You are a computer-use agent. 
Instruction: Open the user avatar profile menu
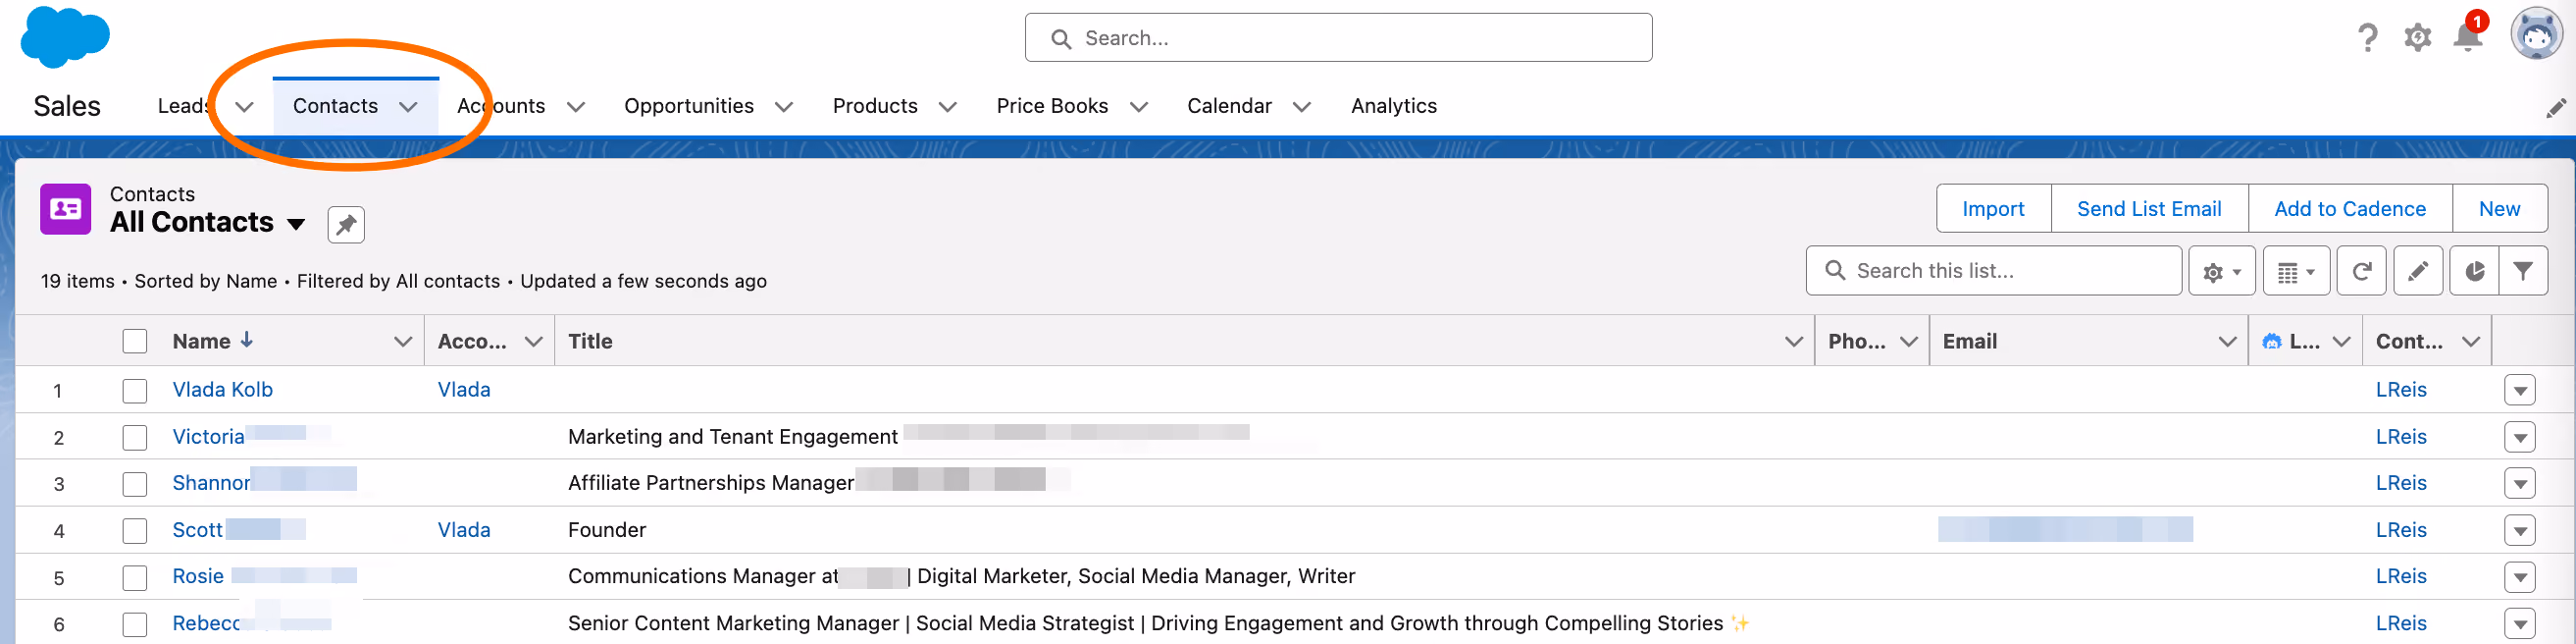tap(2536, 35)
